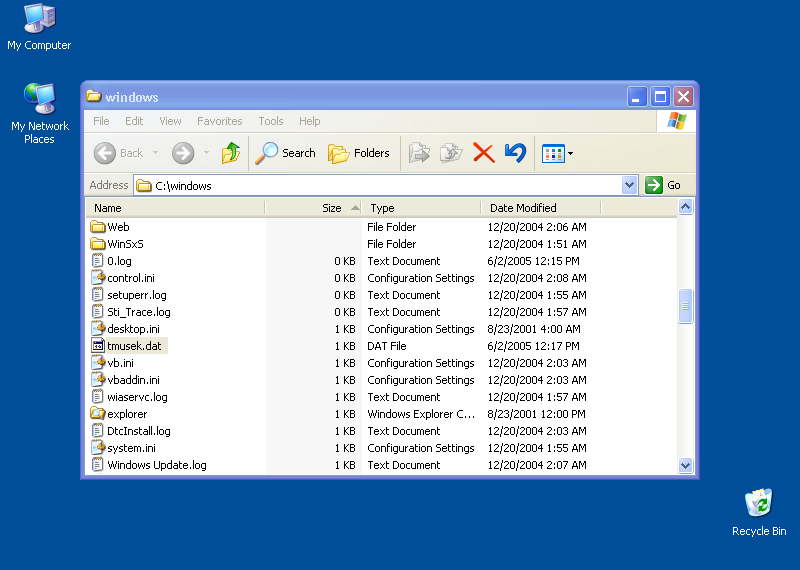Click the 'DAT File' type cell
800x570 pixels.
point(387,346)
